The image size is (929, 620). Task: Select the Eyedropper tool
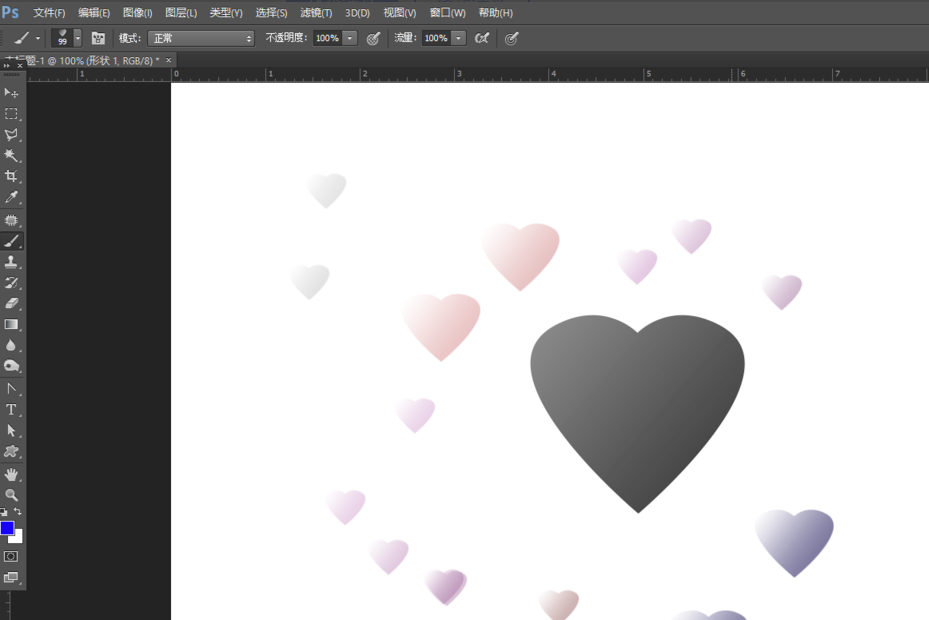tap(11, 197)
